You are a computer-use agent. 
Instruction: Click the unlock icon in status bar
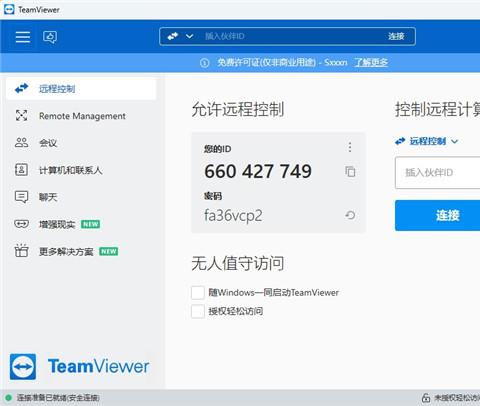[x=426, y=398]
